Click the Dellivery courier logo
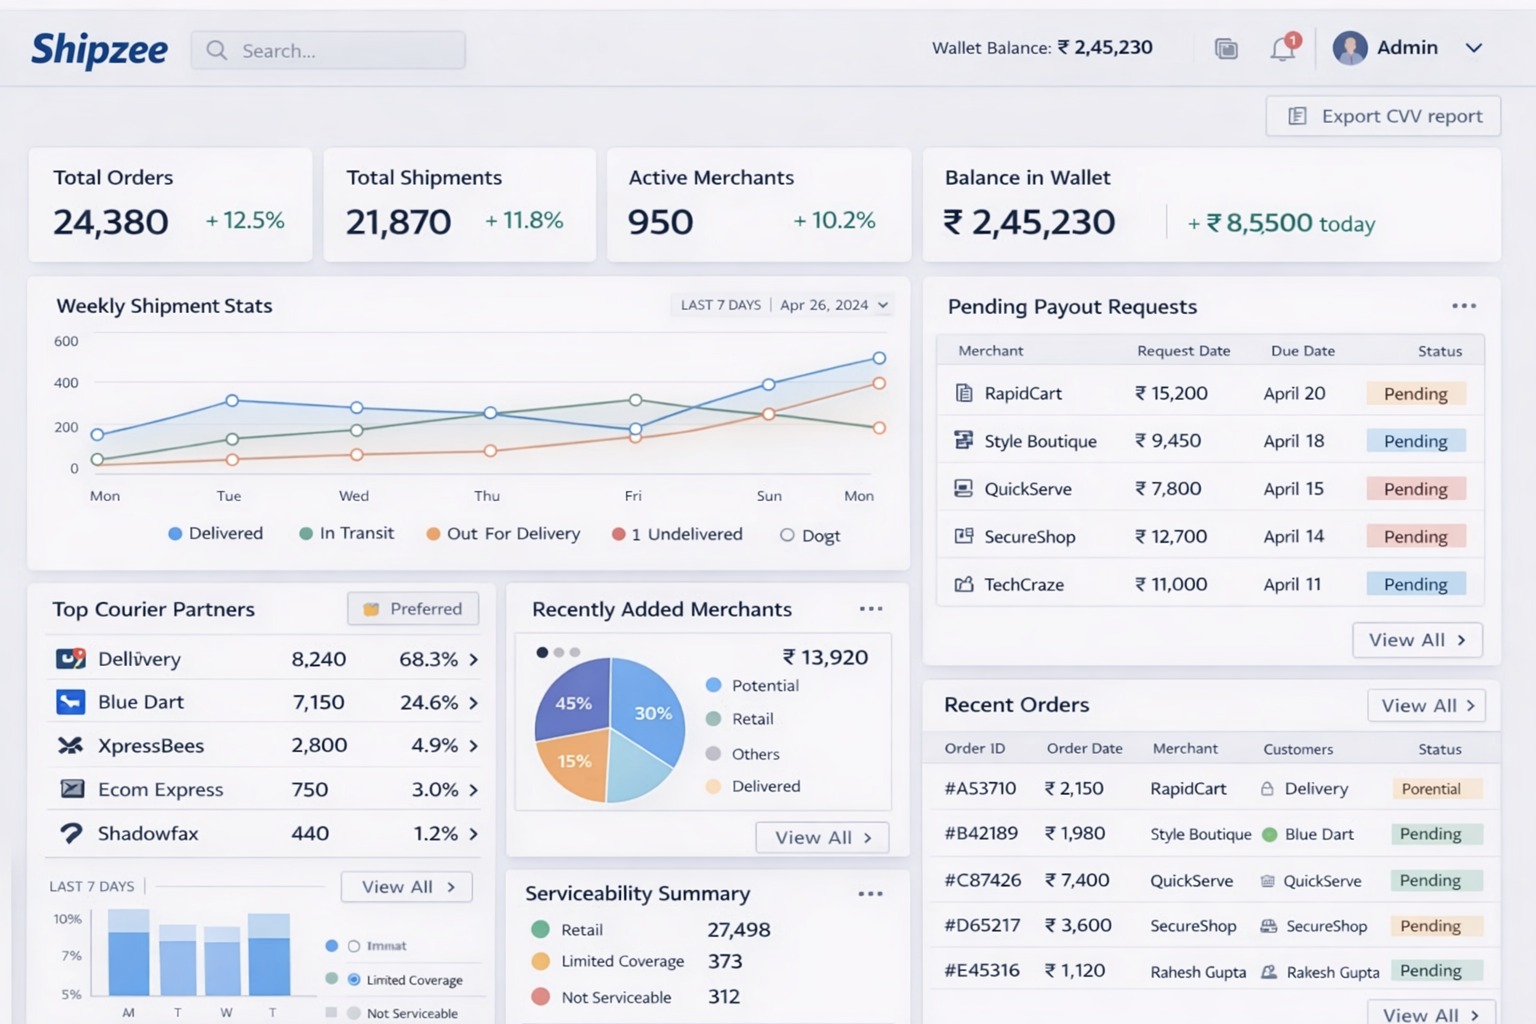 click(x=70, y=658)
